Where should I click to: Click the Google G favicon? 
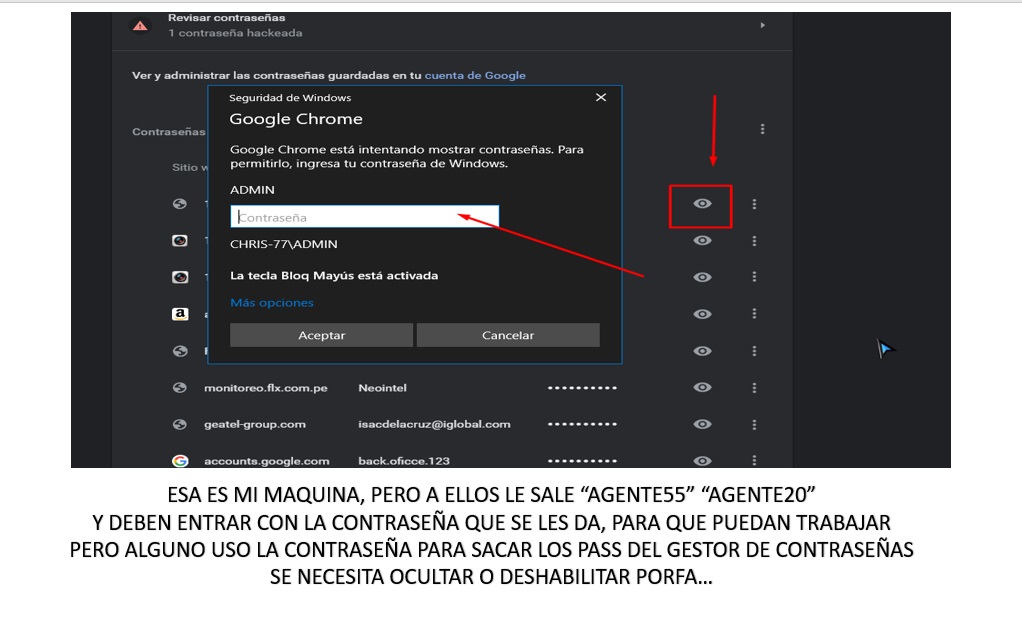pyautogui.click(x=180, y=461)
